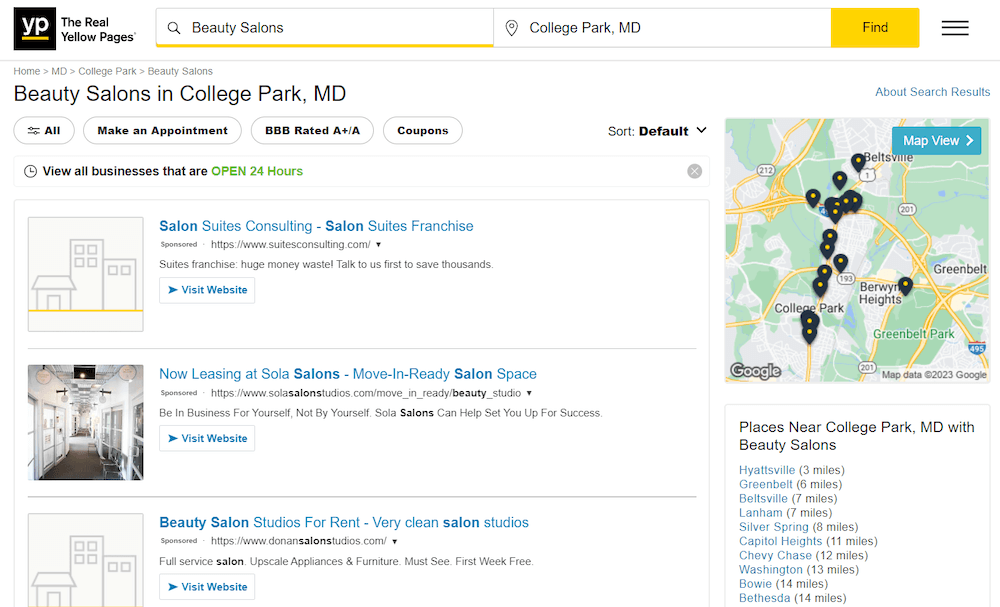Filter by Make an Appointment
The width and height of the screenshot is (1000, 607).
[x=162, y=131]
